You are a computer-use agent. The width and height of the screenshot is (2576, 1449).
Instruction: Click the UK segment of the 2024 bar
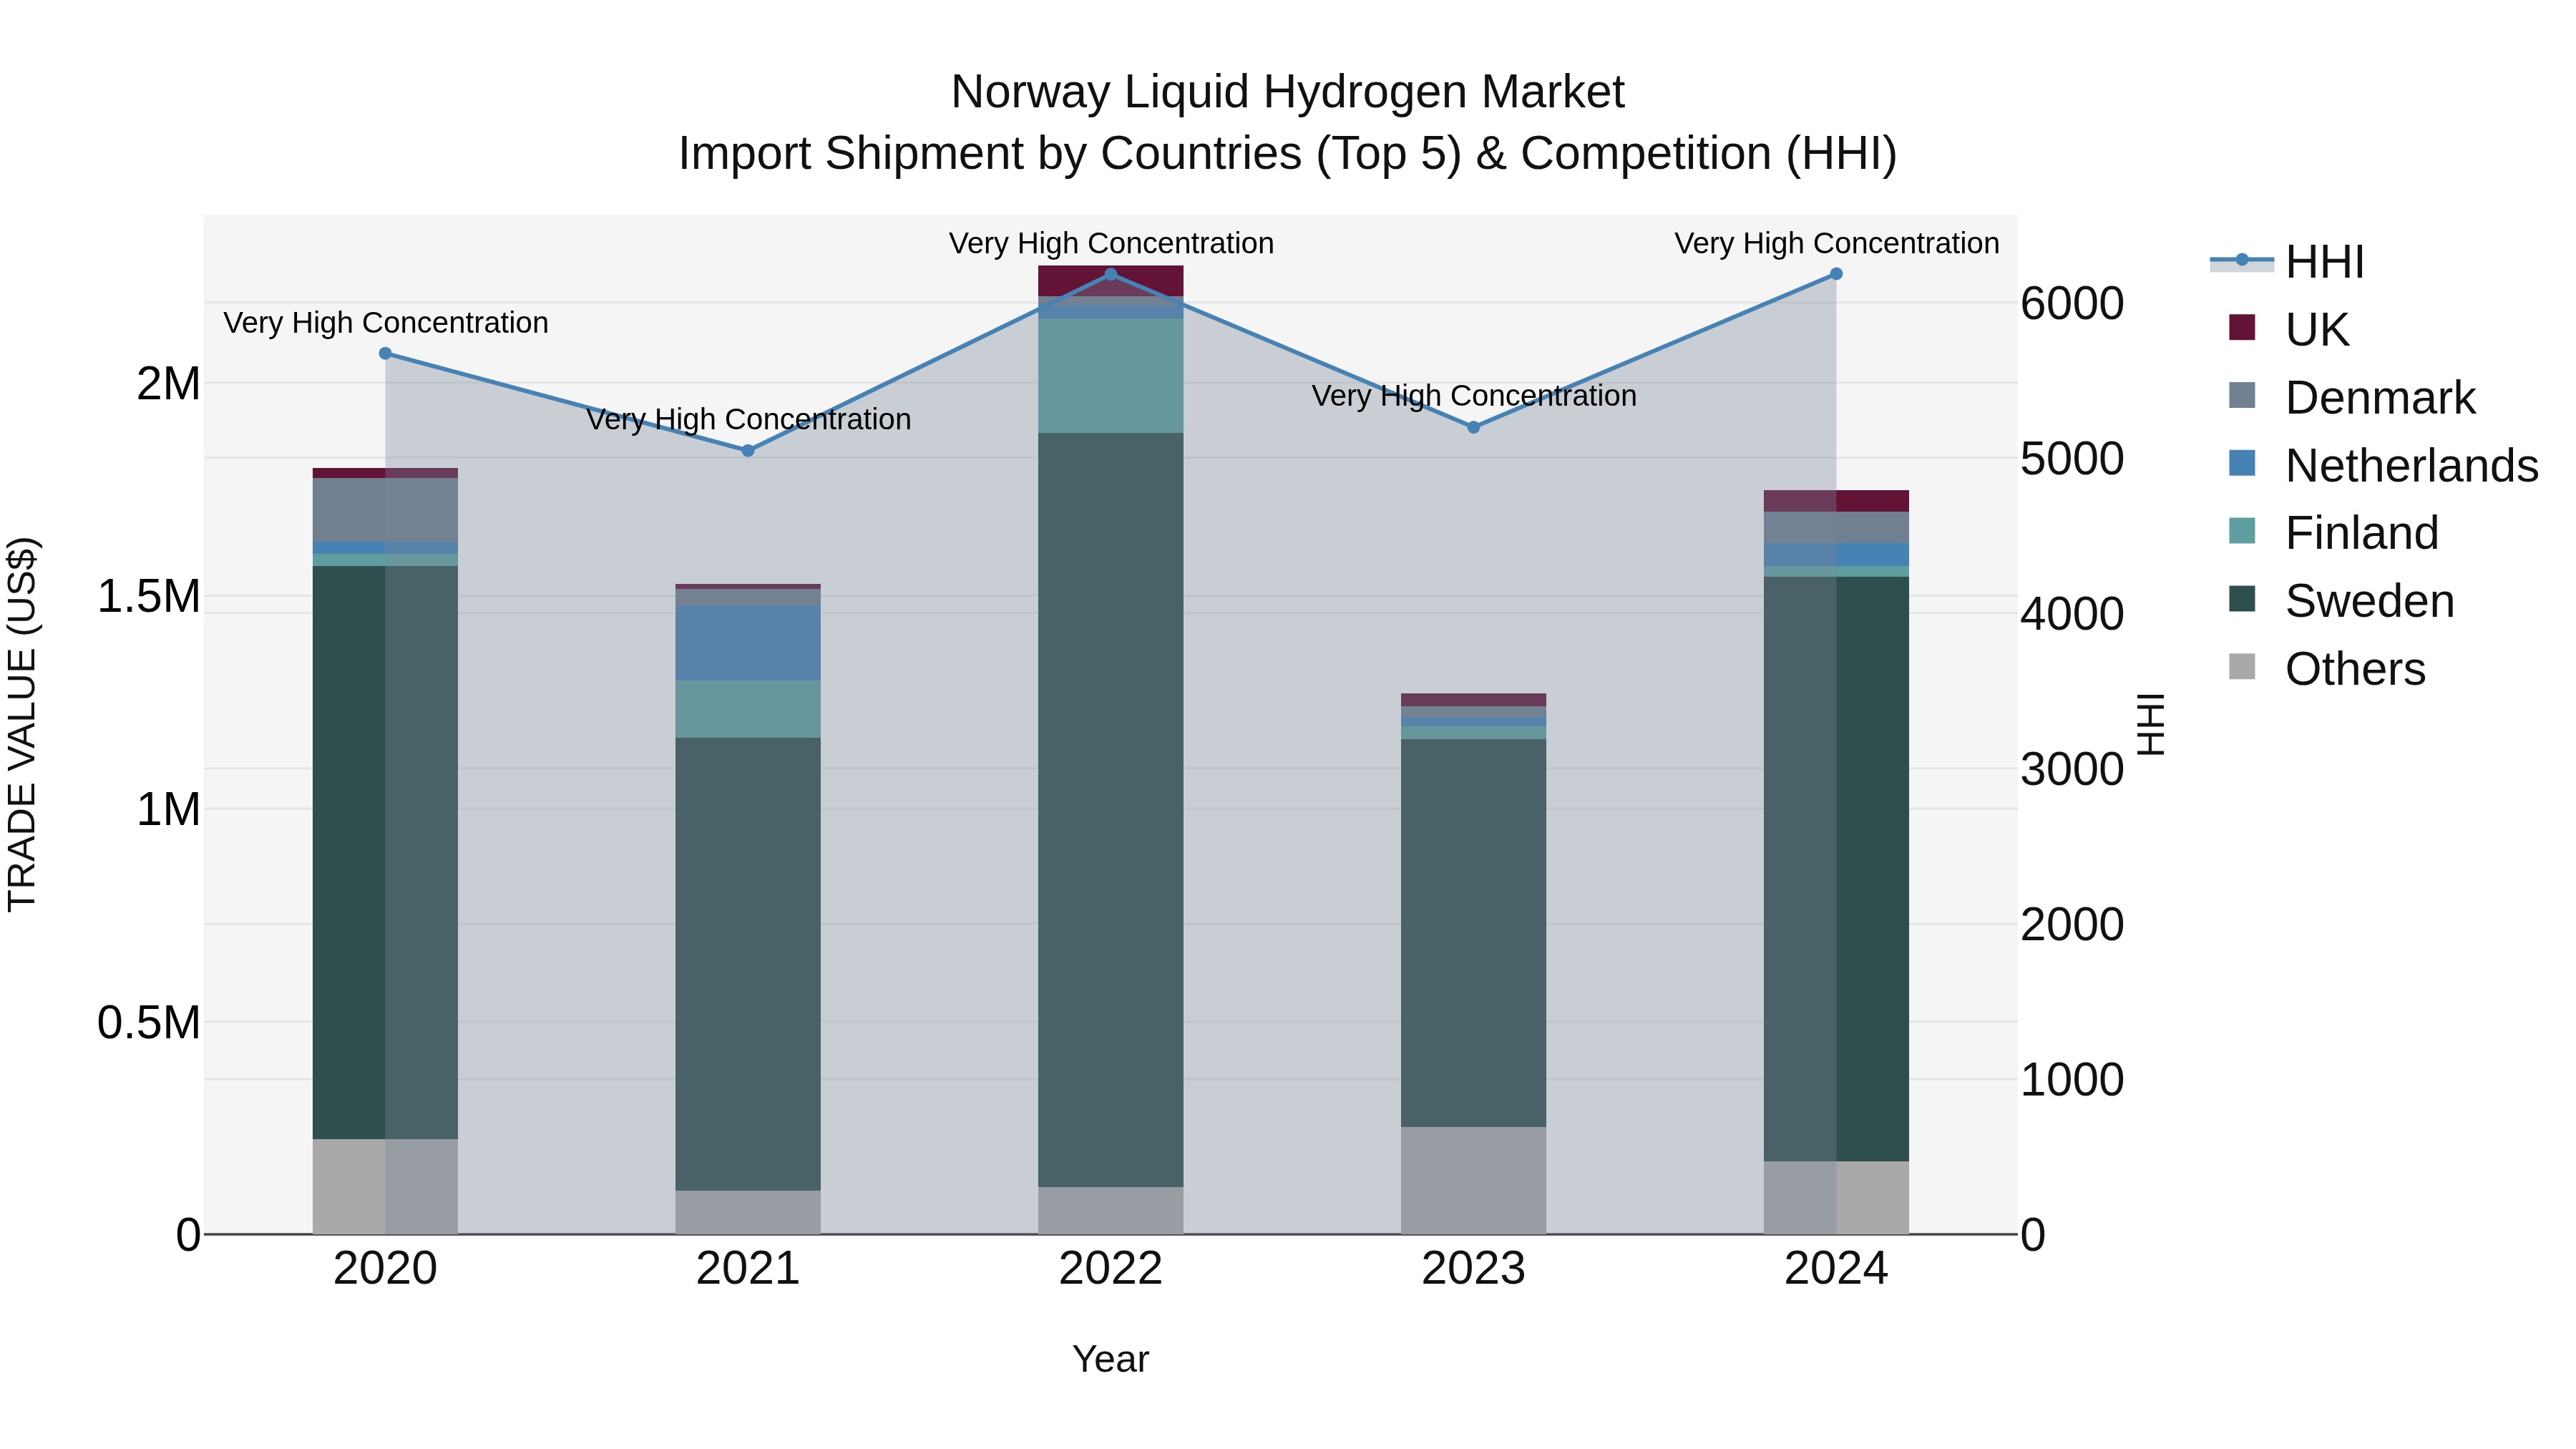1836,501
